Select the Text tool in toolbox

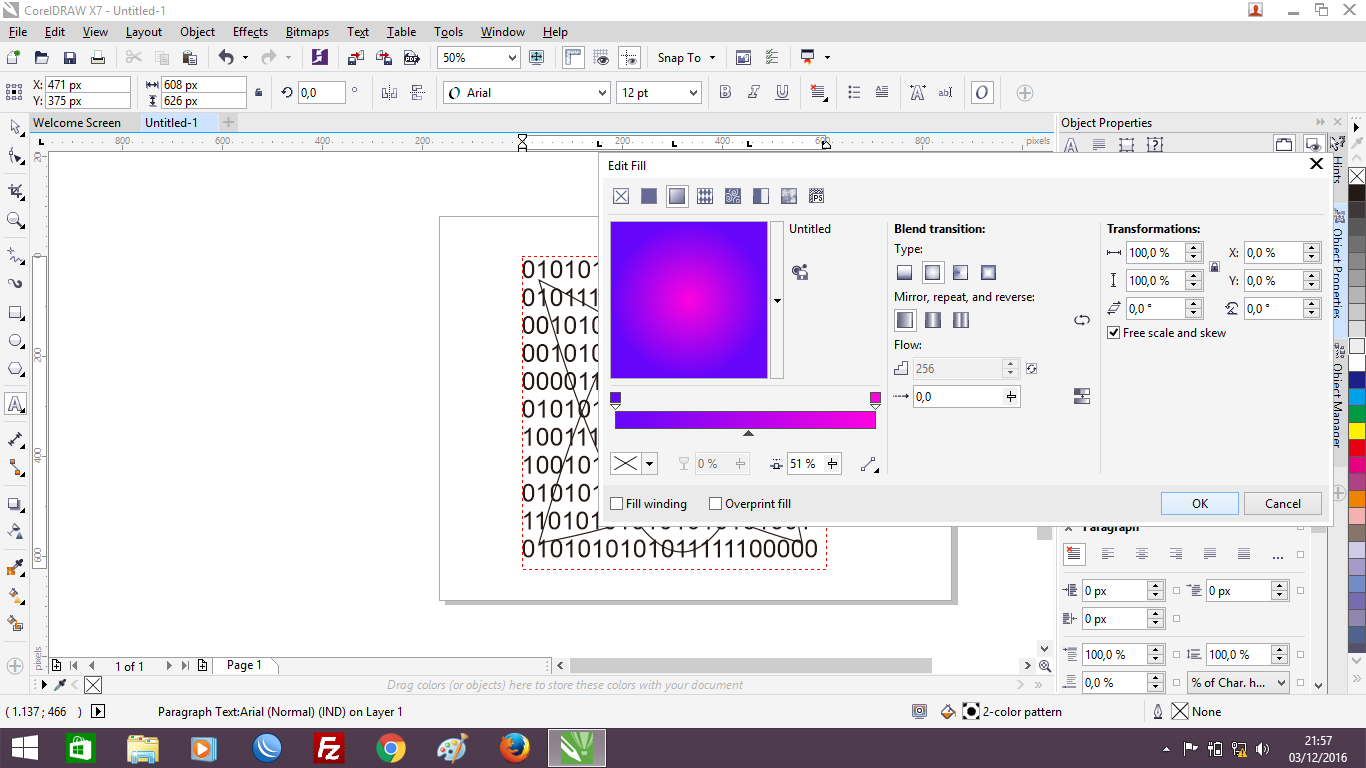pos(15,404)
